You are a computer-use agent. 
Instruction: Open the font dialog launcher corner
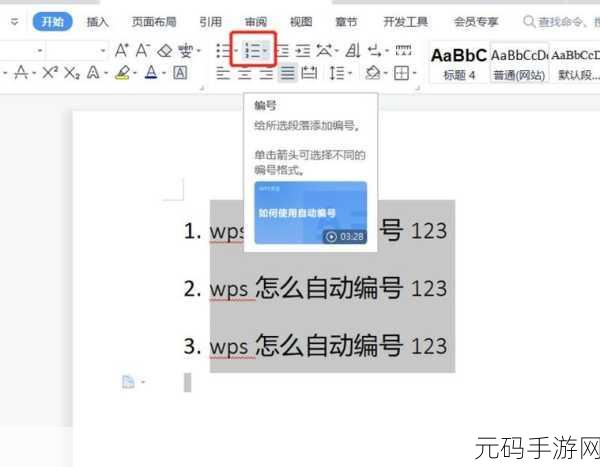[x=202, y=88]
